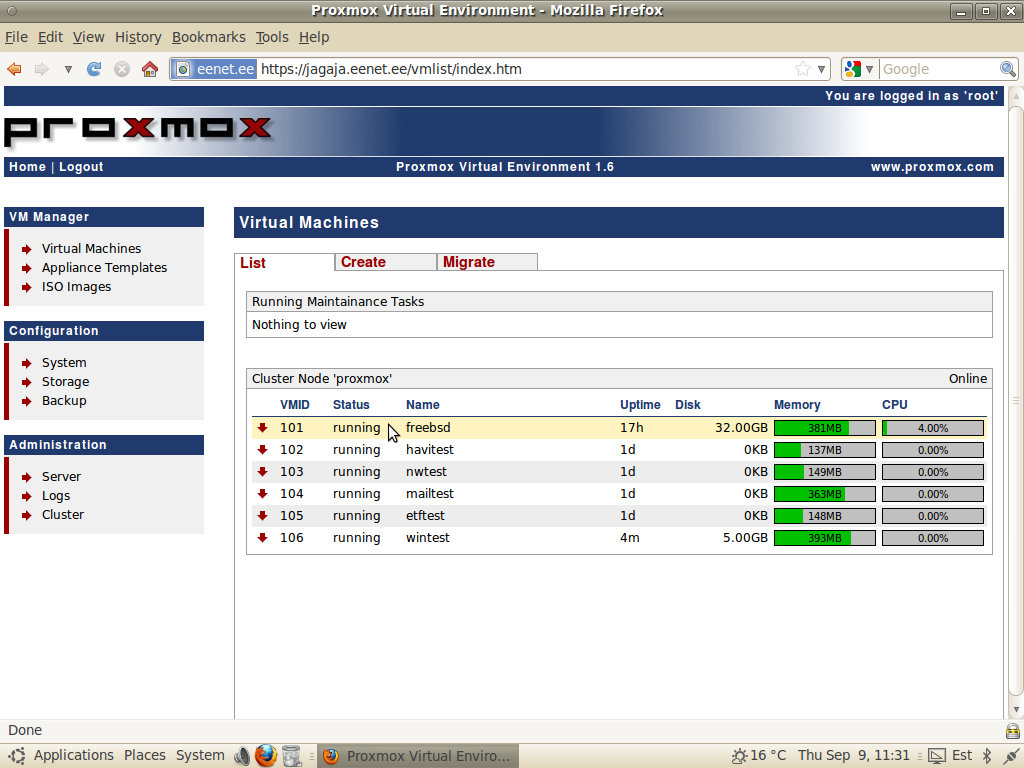Open the URL bar history dropdown
This screenshot has width=1024, height=768.
pos(822,69)
